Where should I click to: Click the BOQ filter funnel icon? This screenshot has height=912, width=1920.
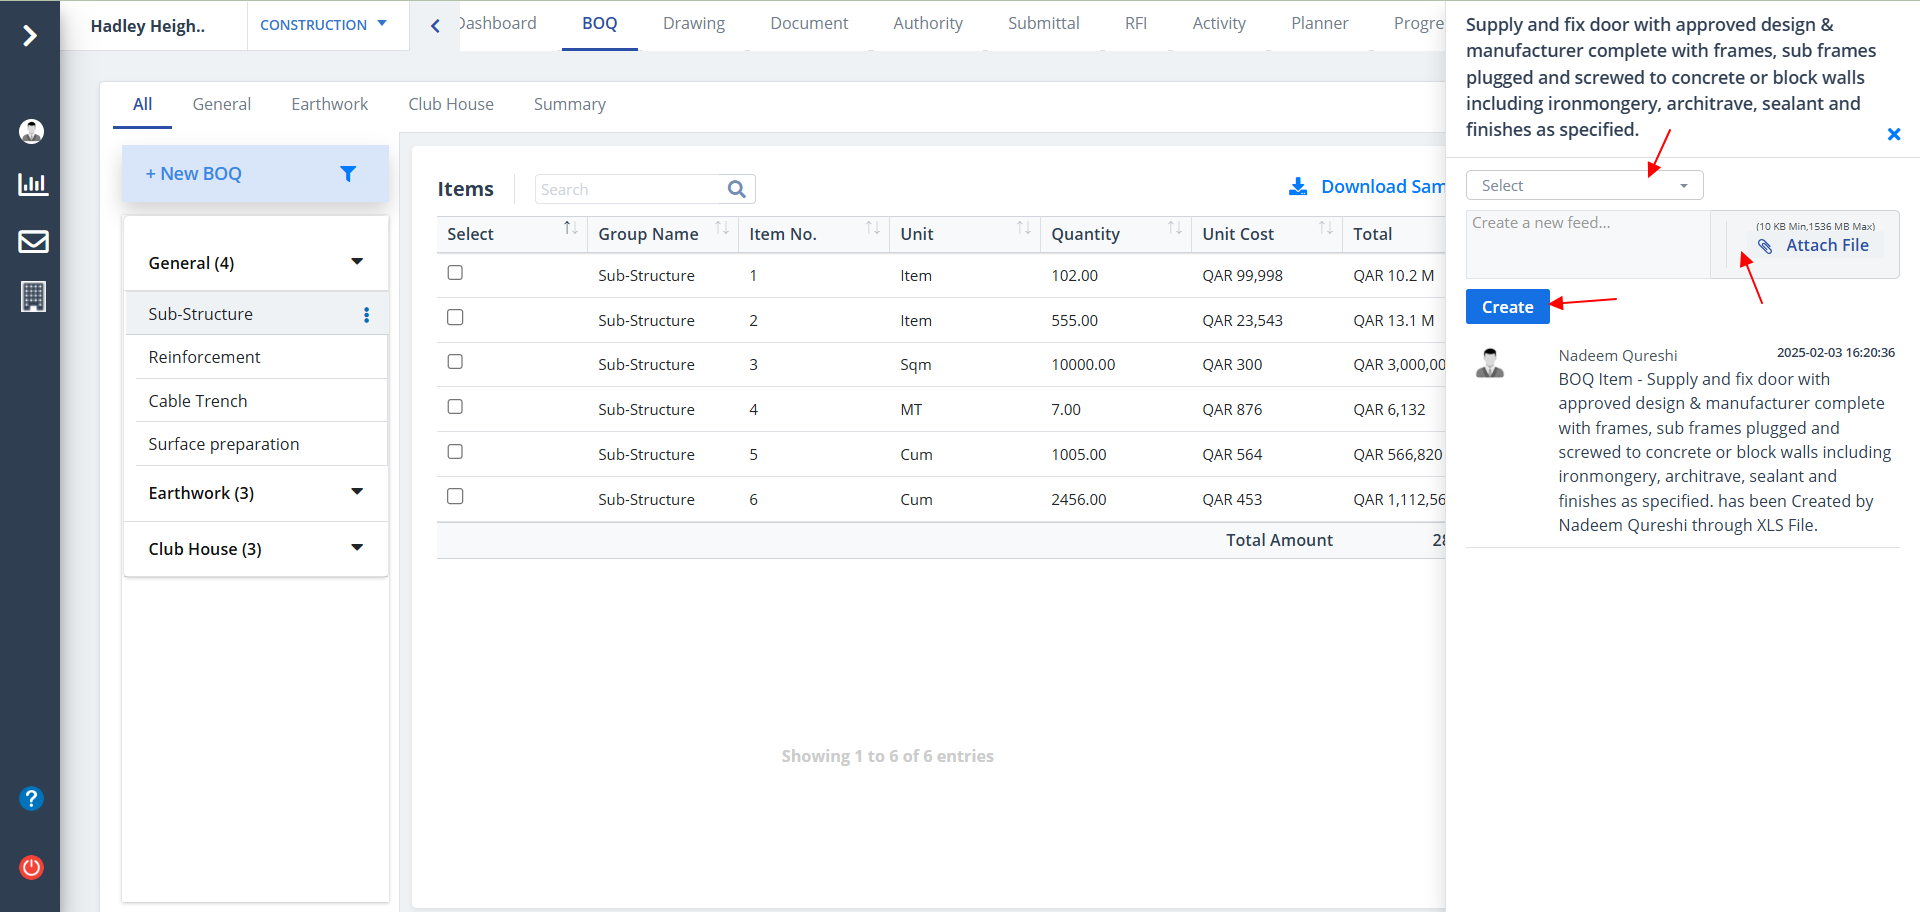pyautogui.click(x=348, y=174)
